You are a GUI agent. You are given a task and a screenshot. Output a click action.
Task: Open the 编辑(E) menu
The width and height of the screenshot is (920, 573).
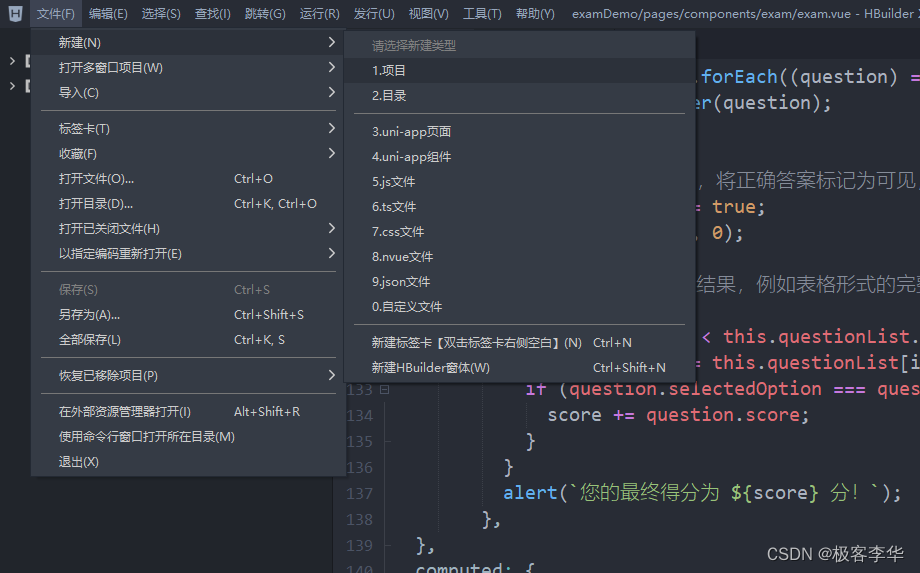click(108, 13)
